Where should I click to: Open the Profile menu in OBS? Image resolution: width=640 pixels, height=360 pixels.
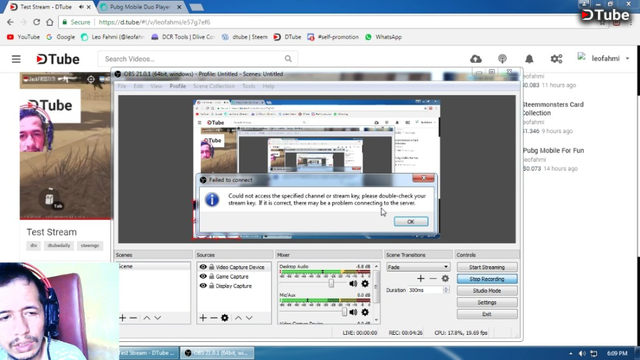click(x=178, y=86)
